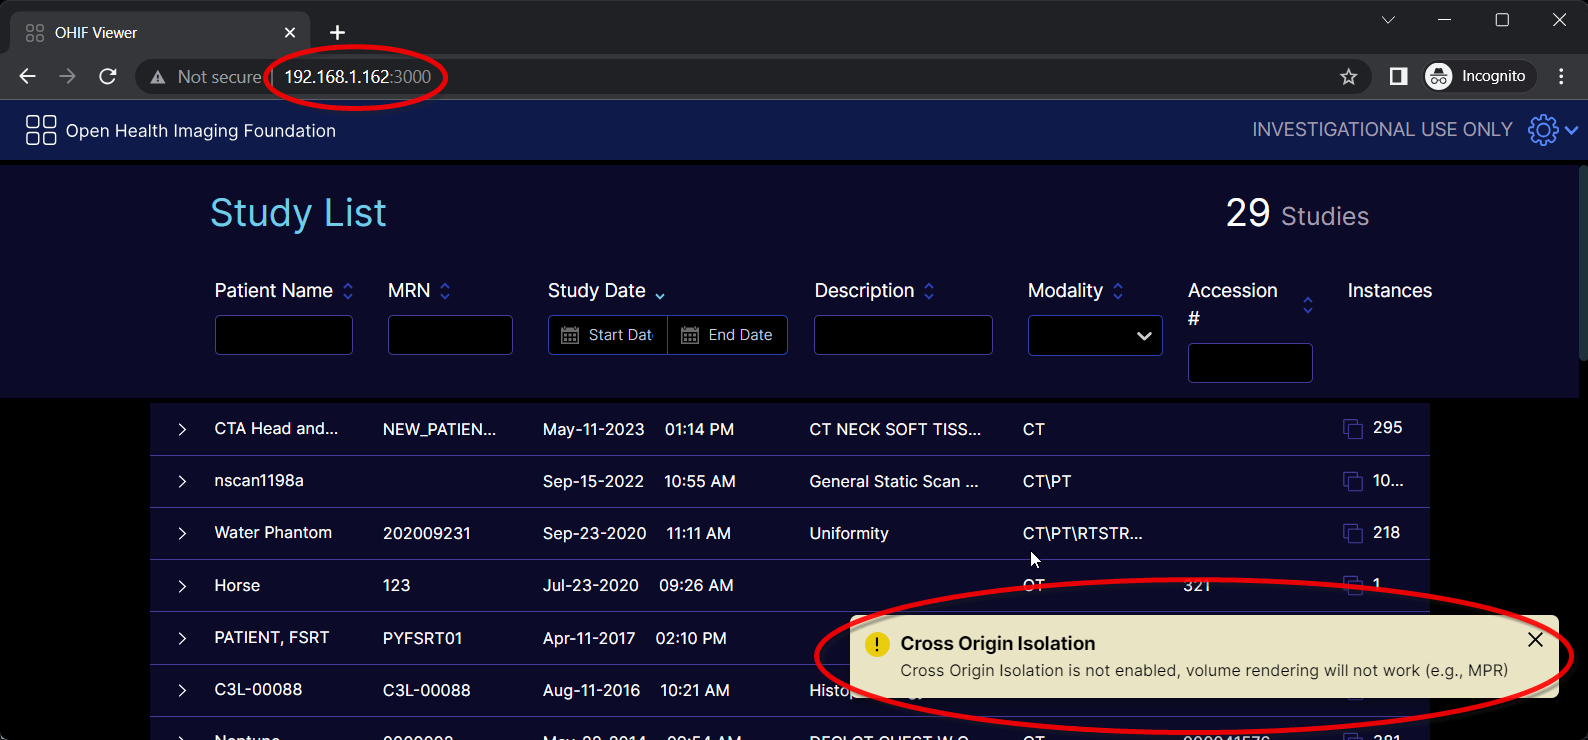Open the settings gear menu
Image resolution: width=1588 pixels, height=740 pixels.
coord(1544,130)
